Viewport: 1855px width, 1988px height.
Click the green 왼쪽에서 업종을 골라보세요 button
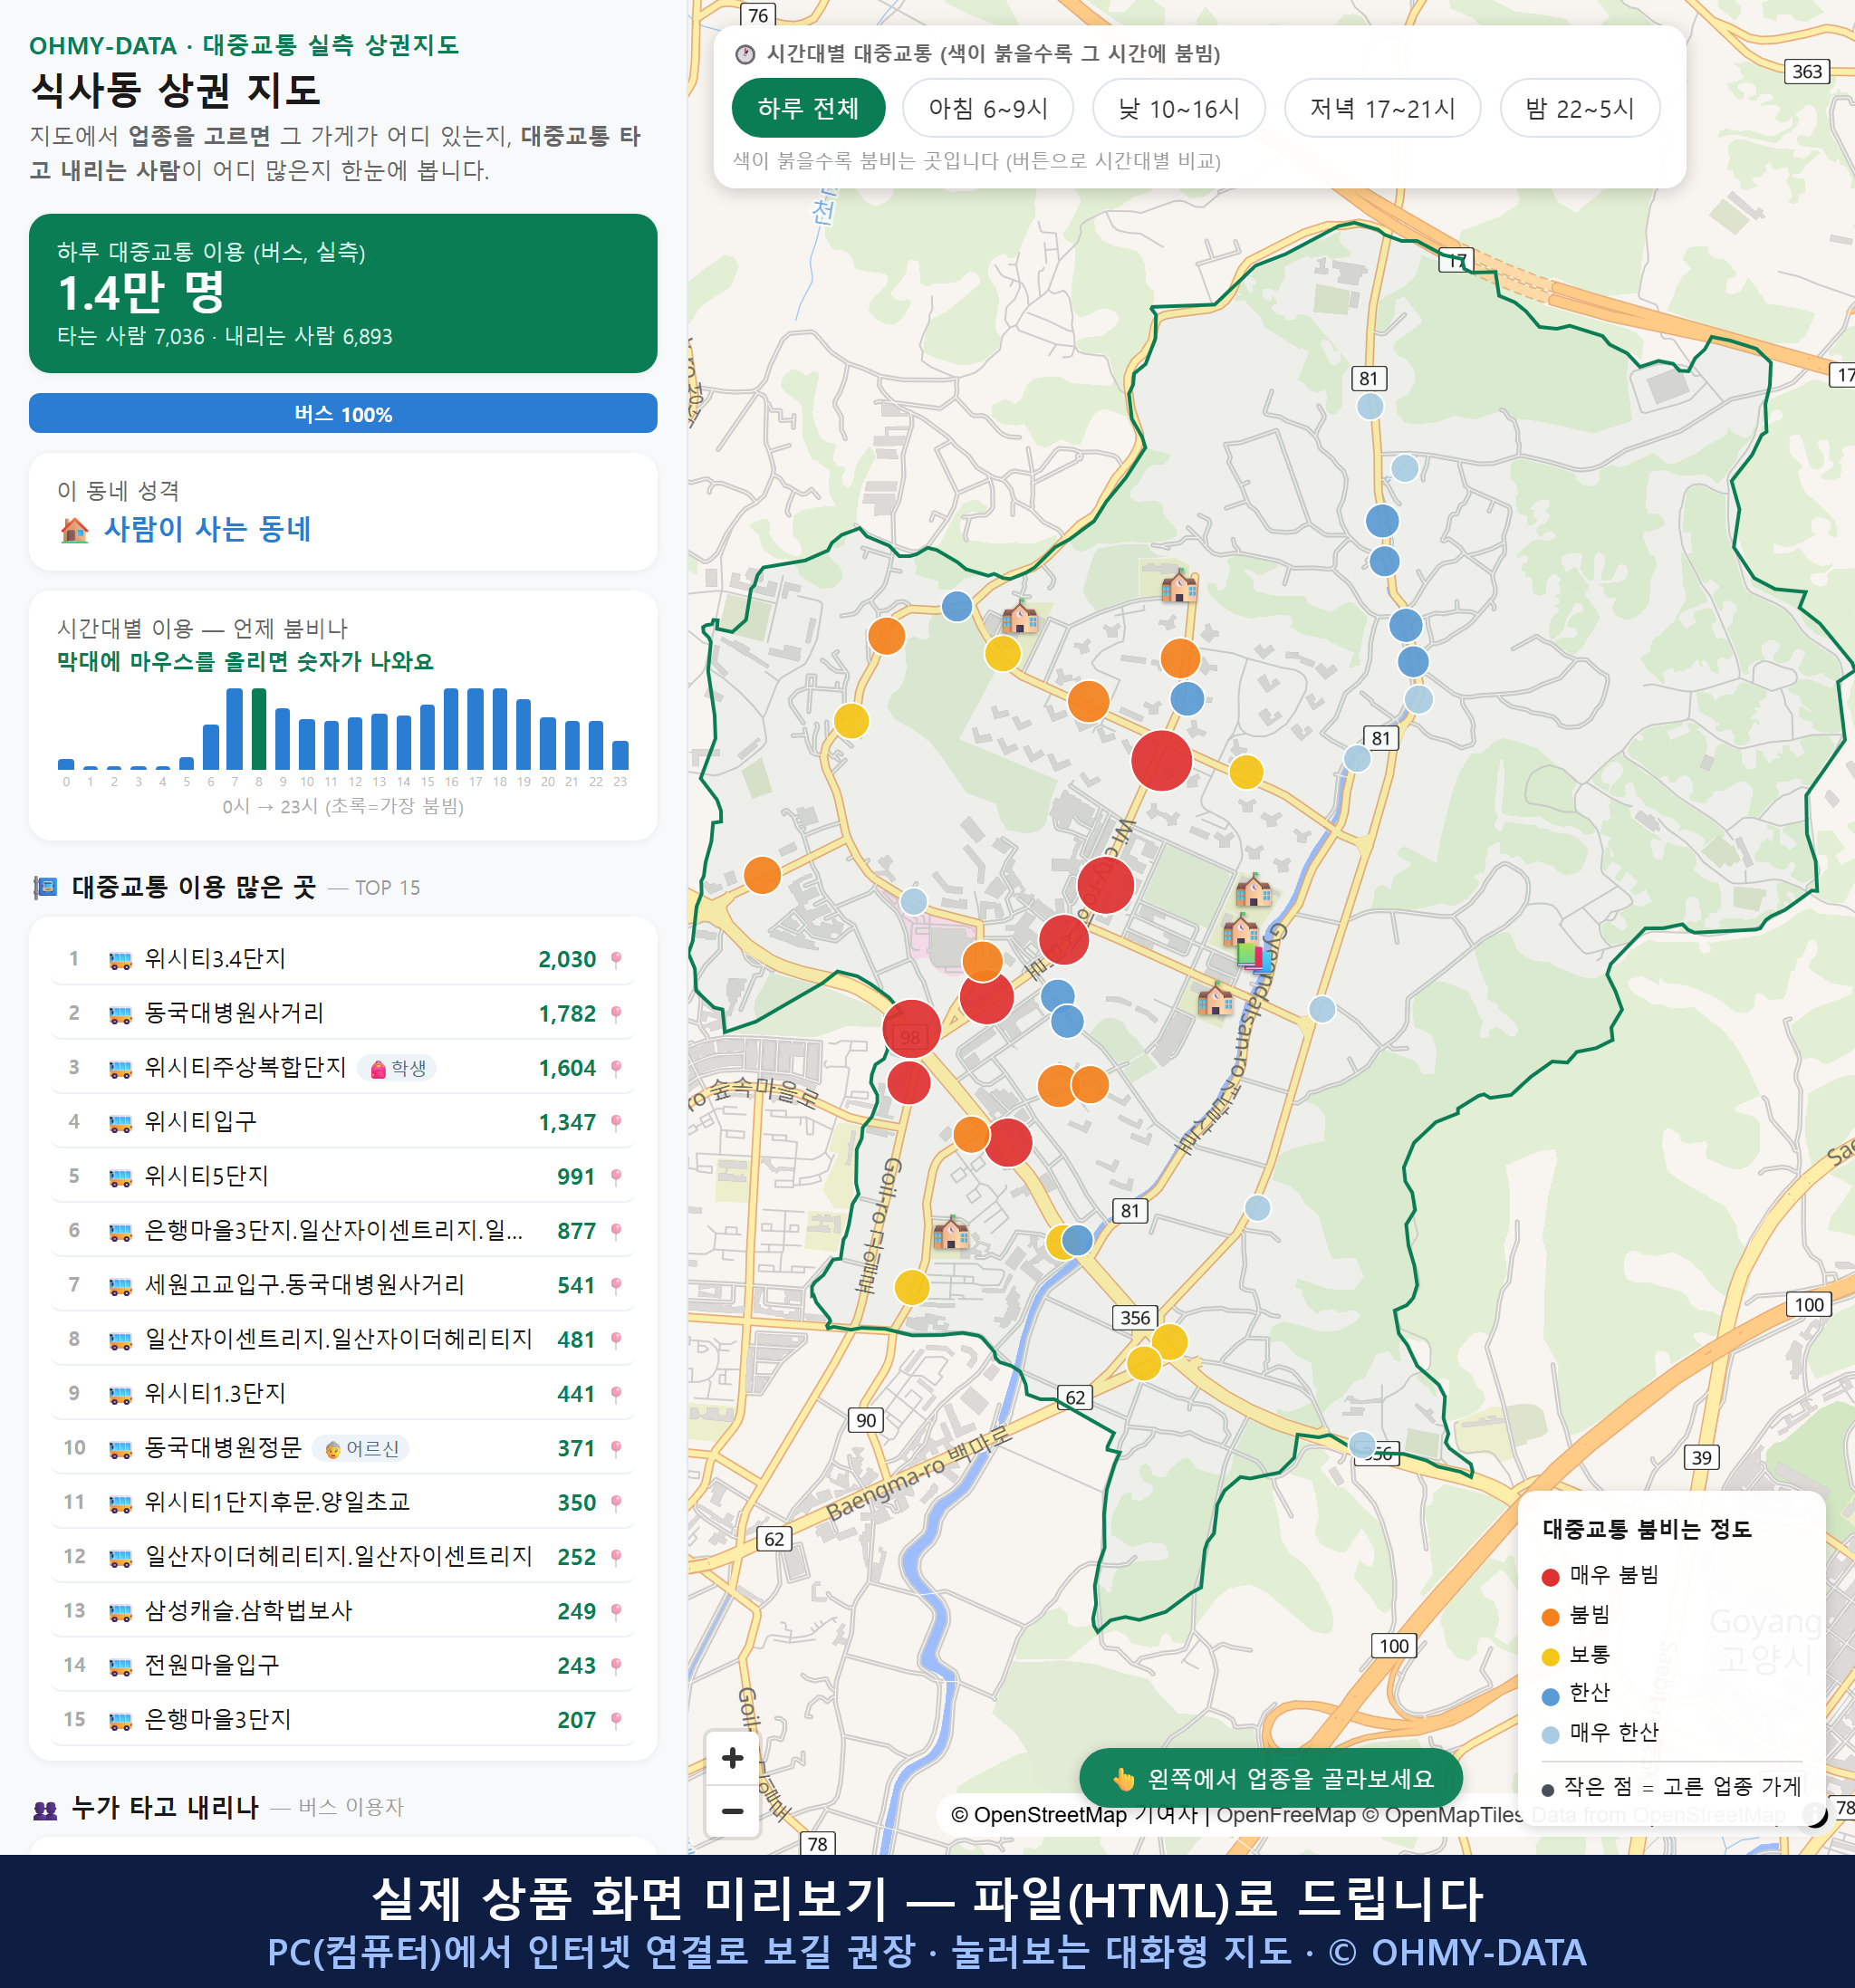tap(1271, 1778)
